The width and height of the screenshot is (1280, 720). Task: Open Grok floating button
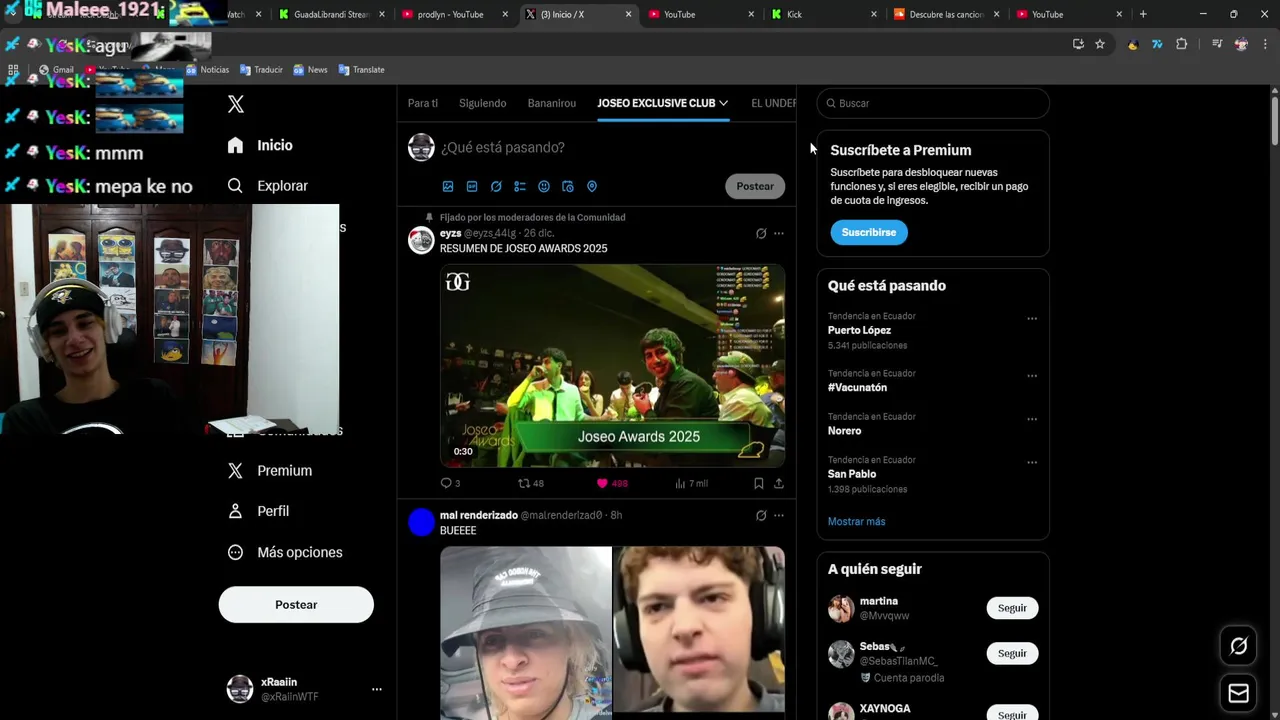[1239, 646]
